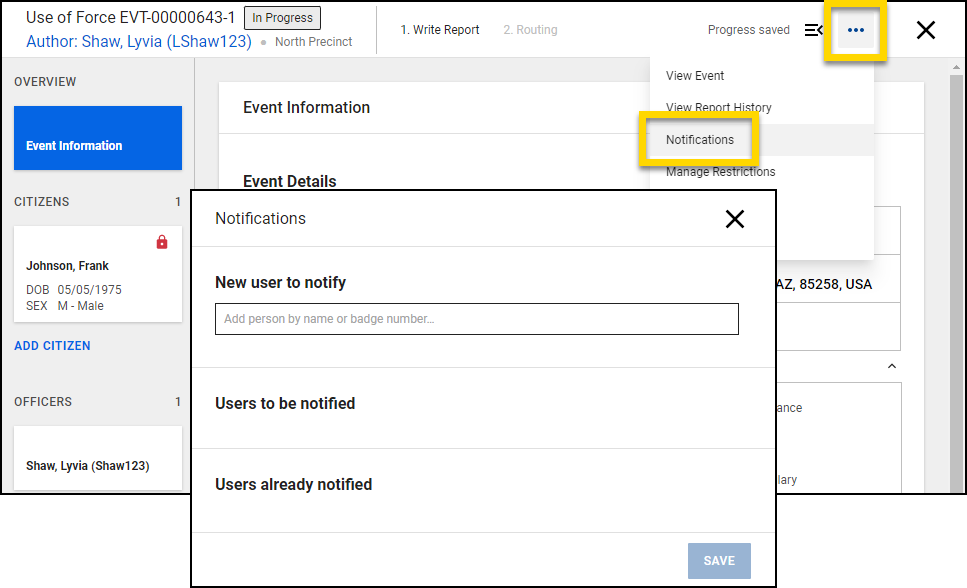Switch to the 2. Routing step
The image size is (967, 588).
[x=530, y=30]
